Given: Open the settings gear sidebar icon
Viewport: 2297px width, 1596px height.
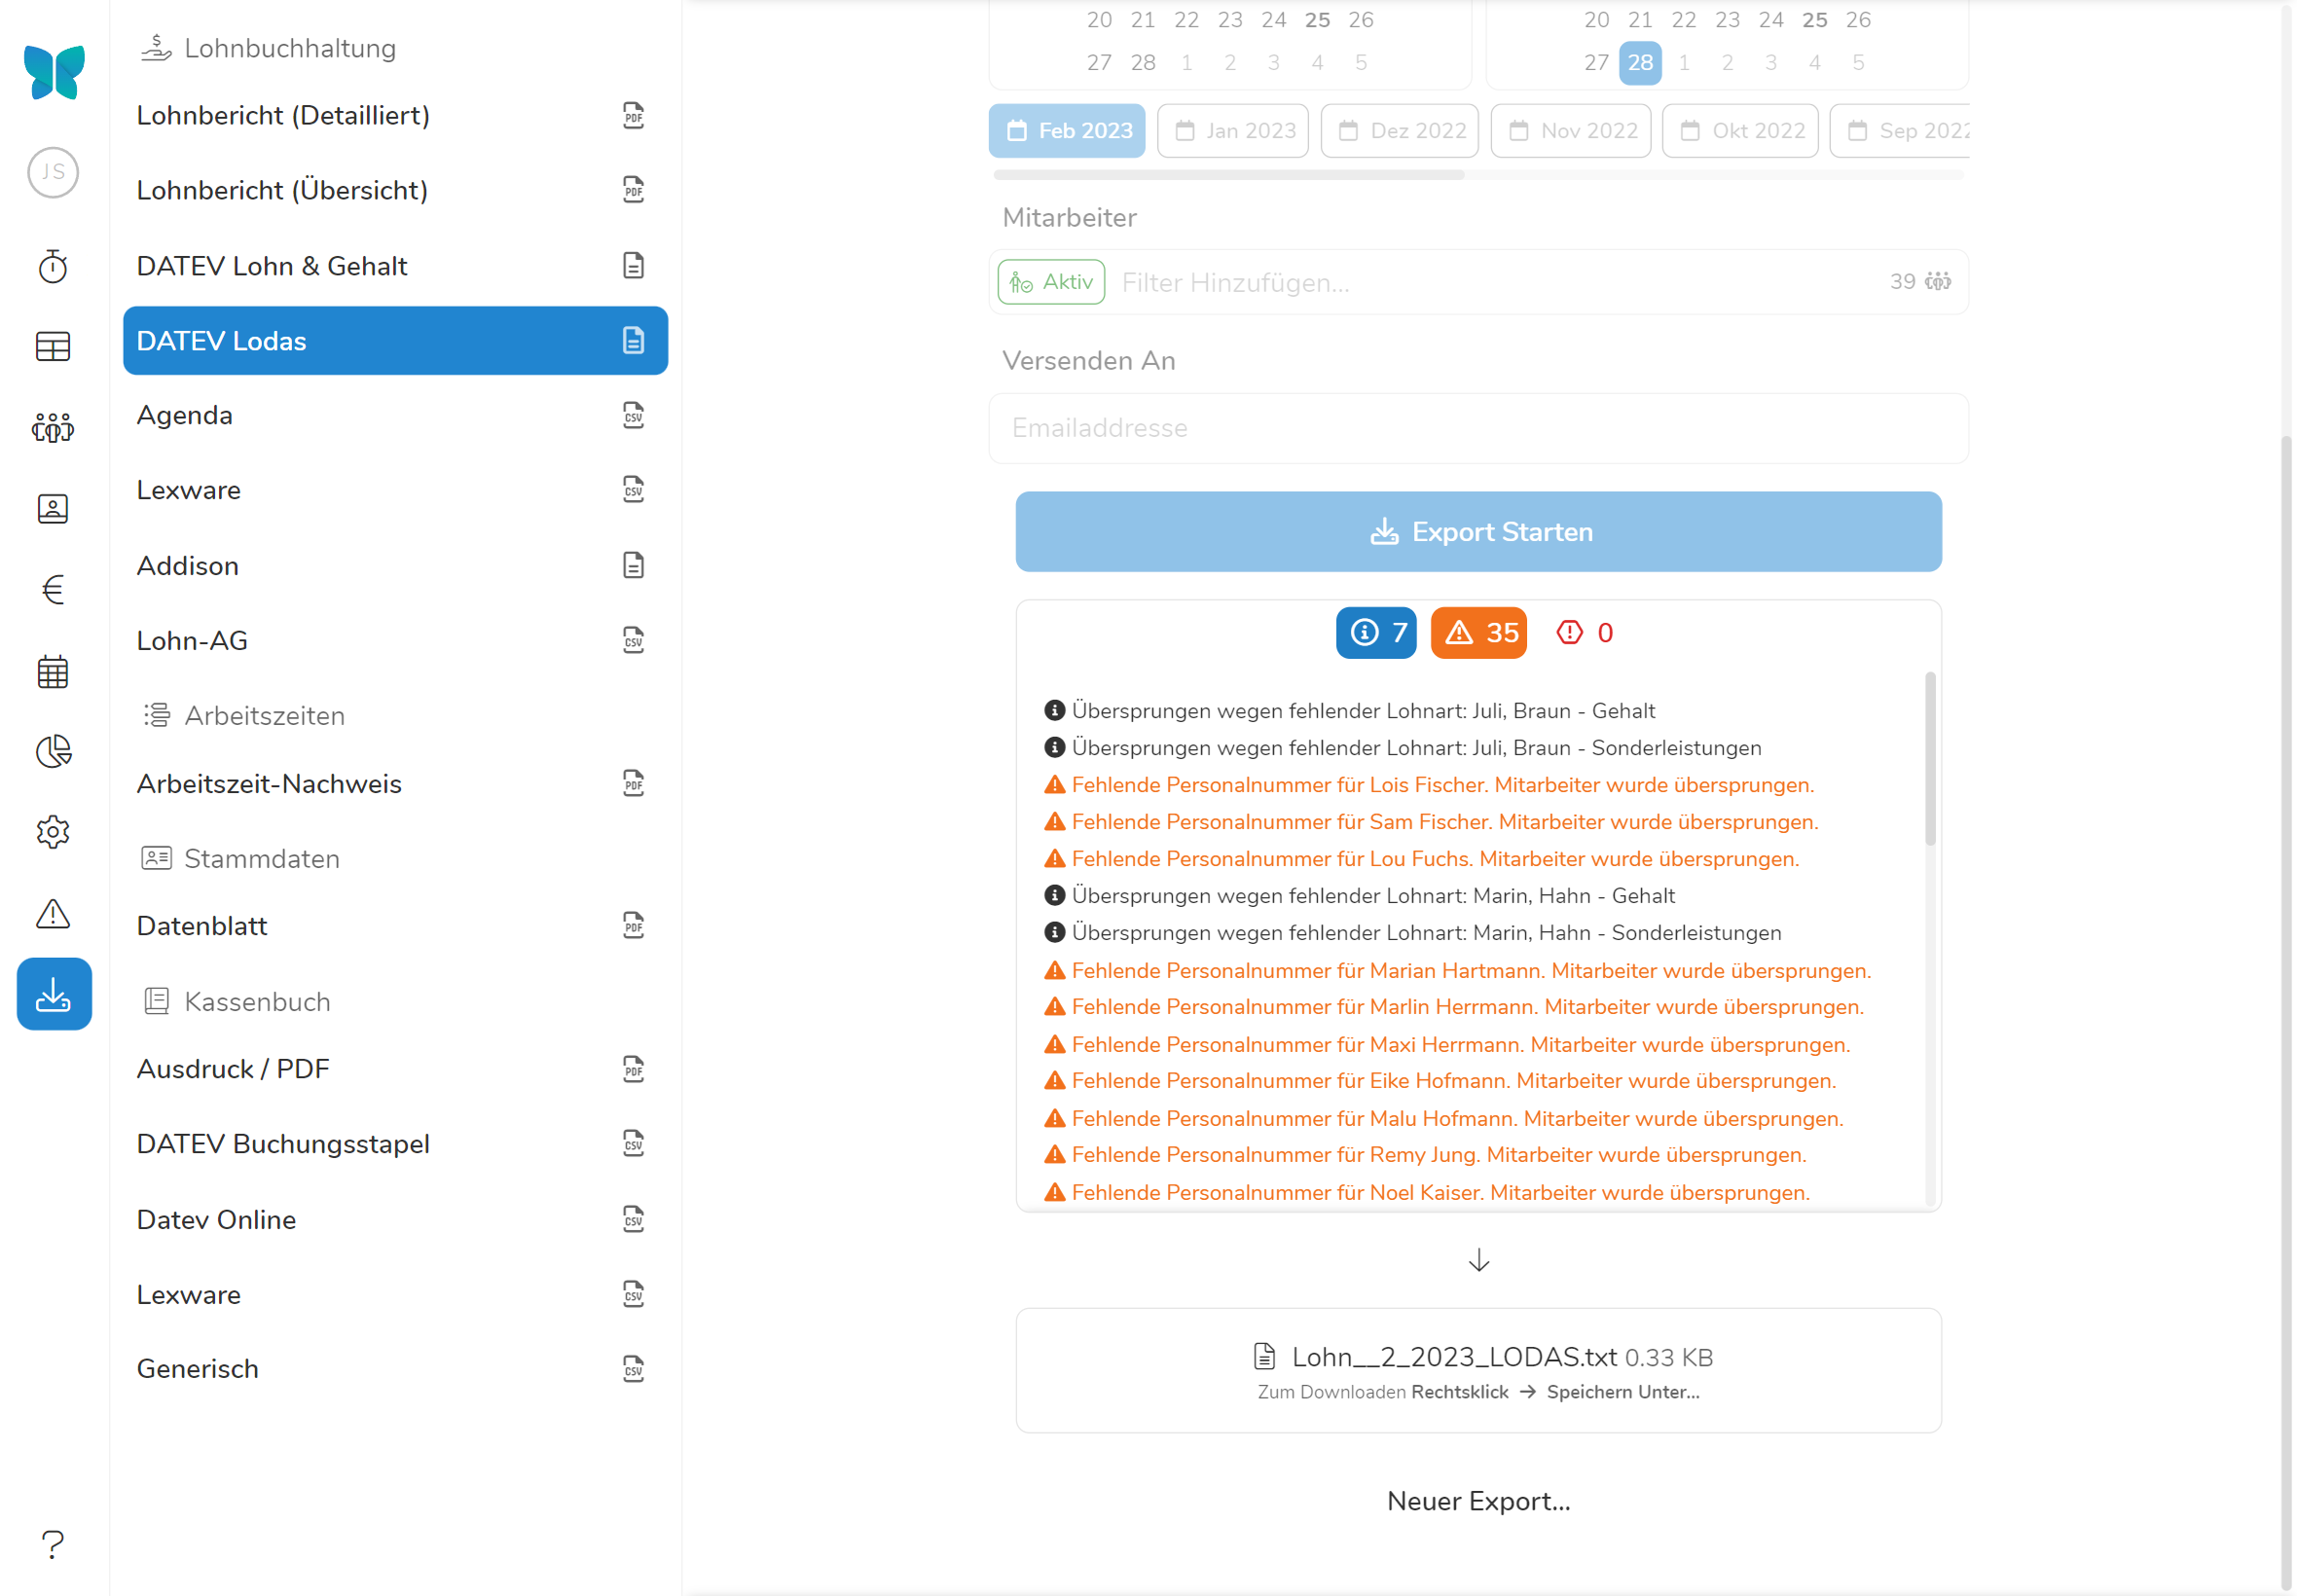Looking at the screenshot, I should click(x=53, y=832).
